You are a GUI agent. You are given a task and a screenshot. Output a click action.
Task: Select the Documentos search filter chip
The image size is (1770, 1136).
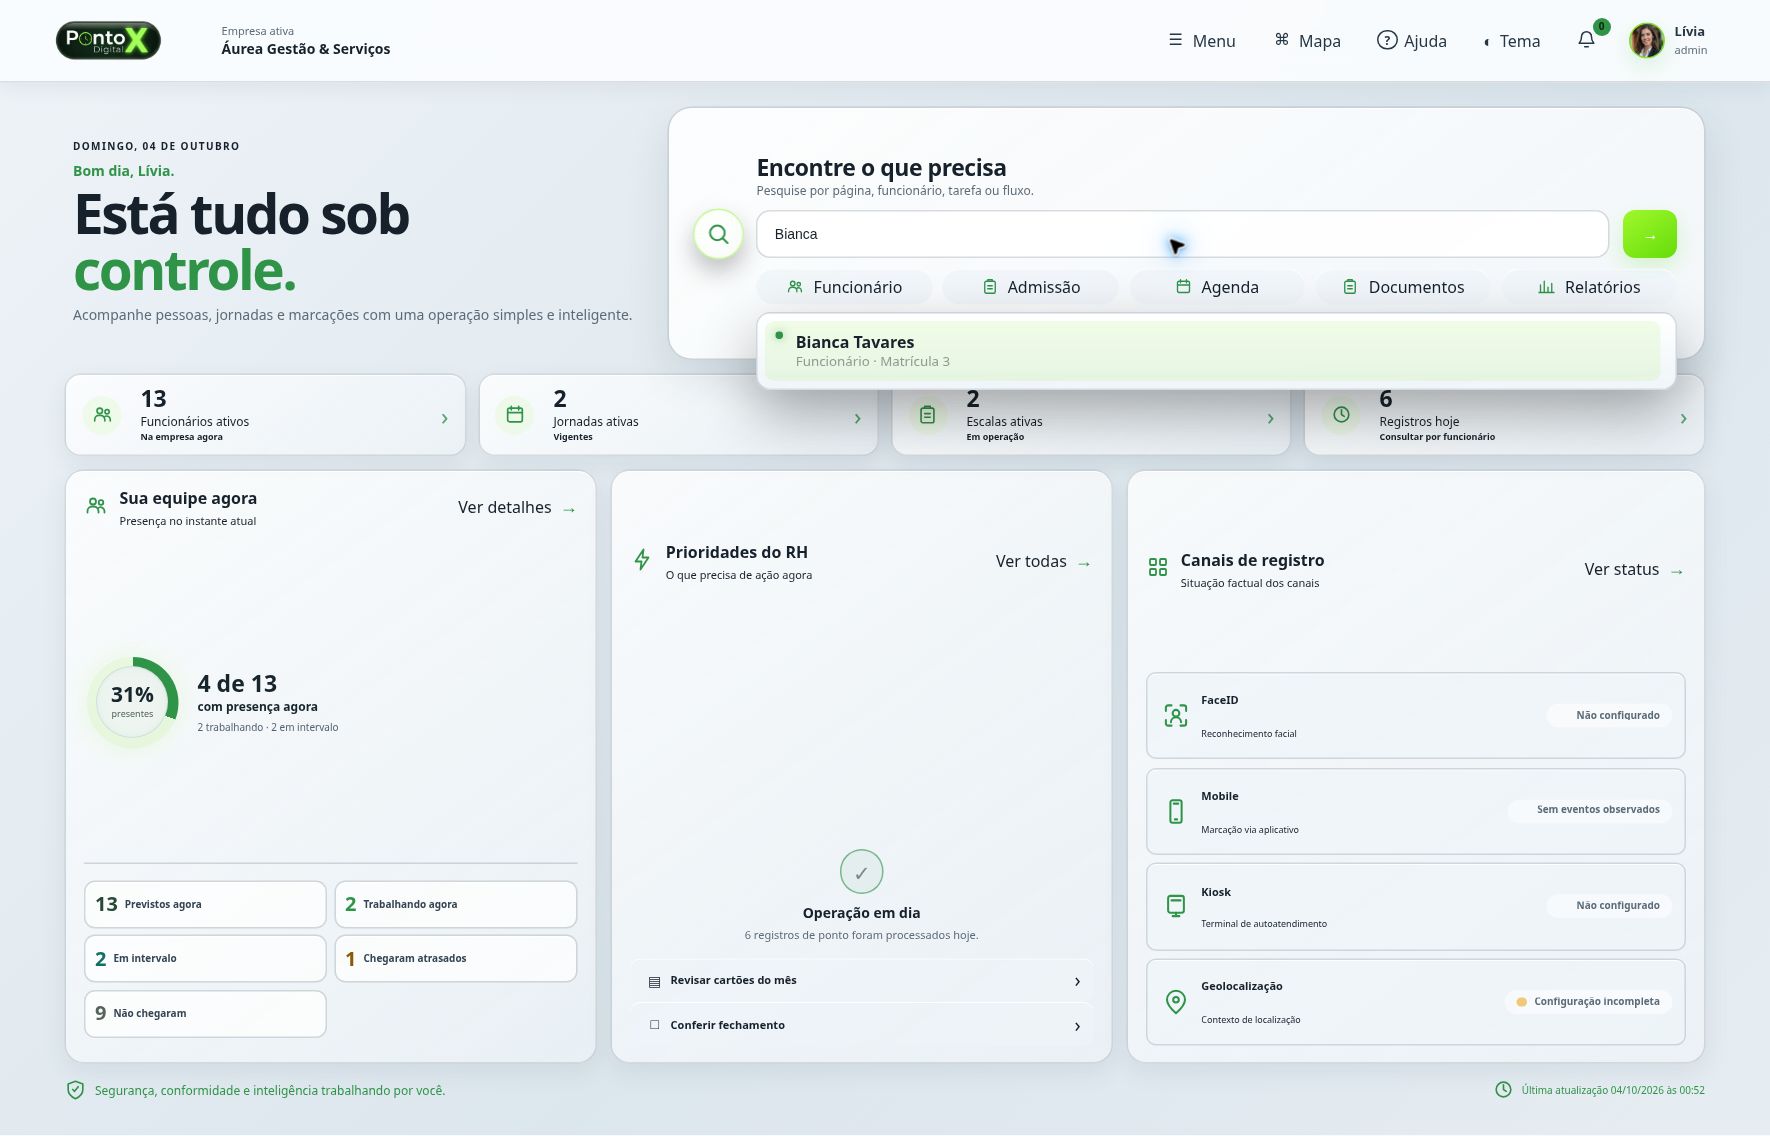click(1403, 287)
